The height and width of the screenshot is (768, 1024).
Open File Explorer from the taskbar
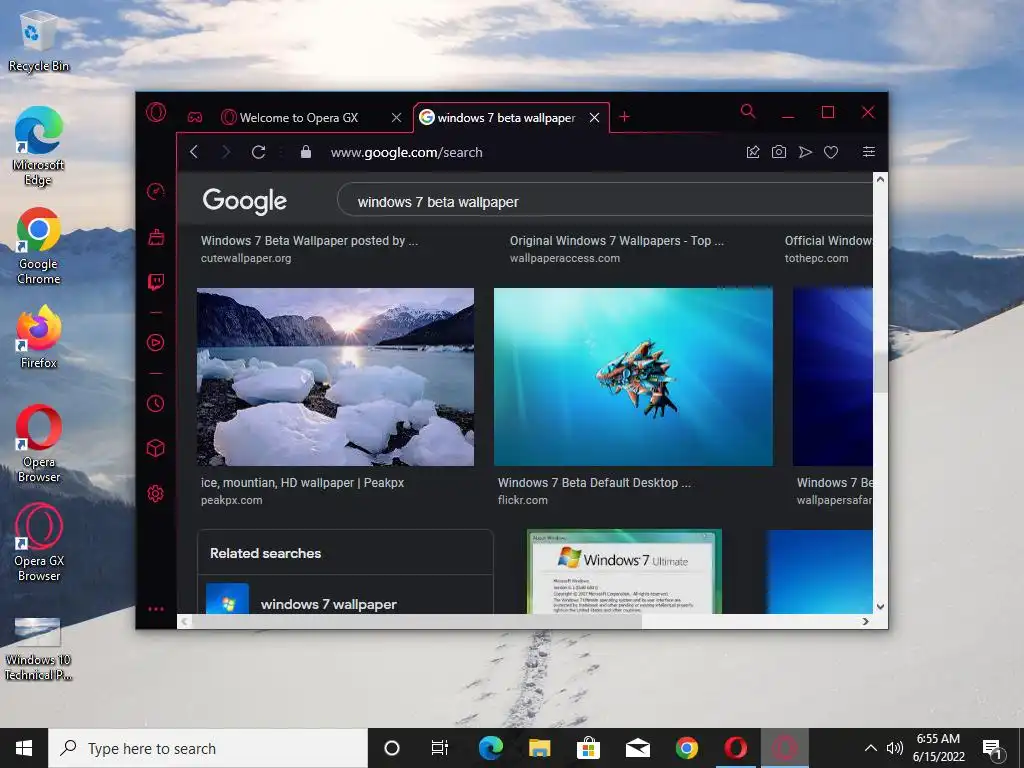point(539,748)
